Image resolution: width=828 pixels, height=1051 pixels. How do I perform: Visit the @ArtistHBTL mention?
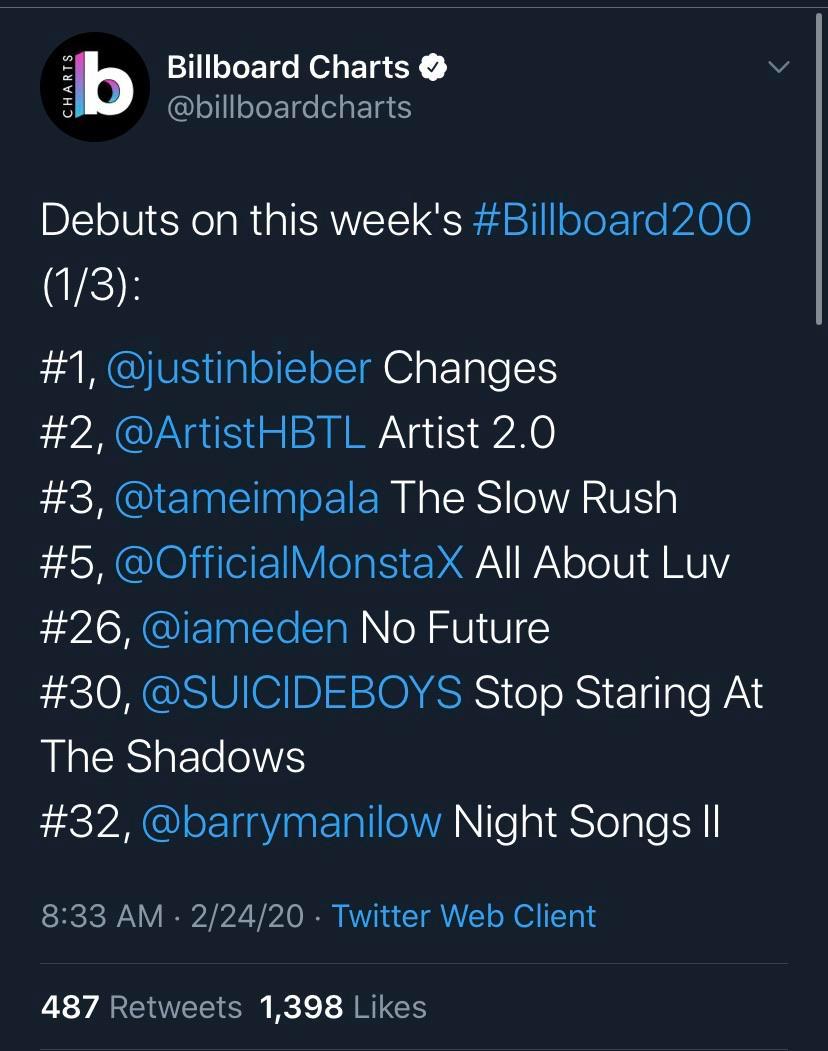coord(247,433)
